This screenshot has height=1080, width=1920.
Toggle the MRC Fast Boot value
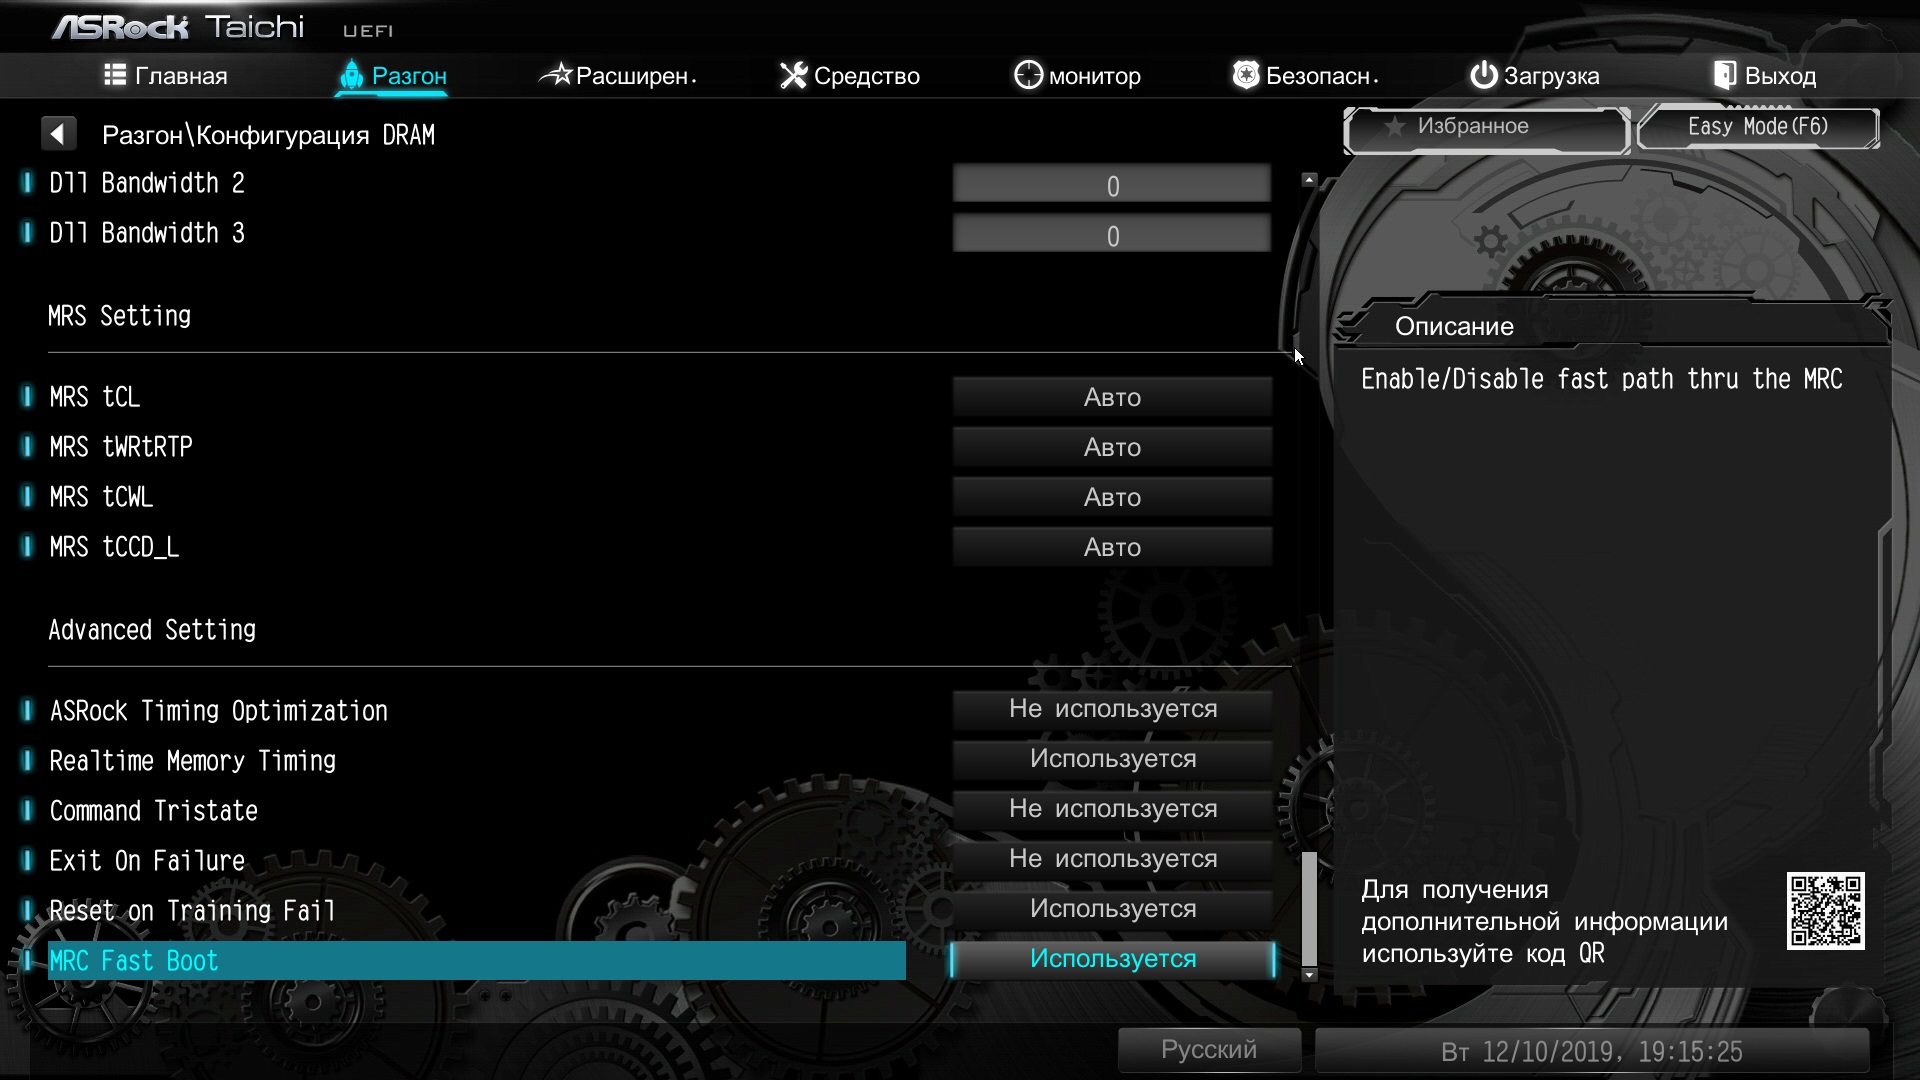(1112, 959)
